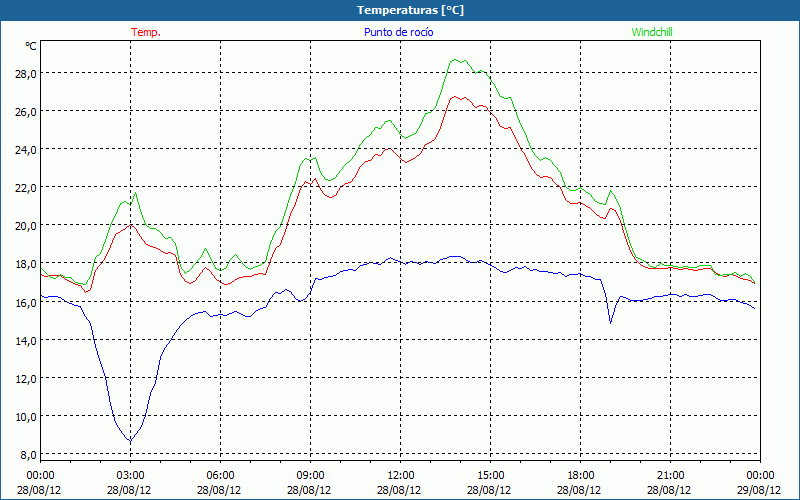The image size is (800, 500).
Task: Click the 22,0 y-axis value
Action: 26,187
